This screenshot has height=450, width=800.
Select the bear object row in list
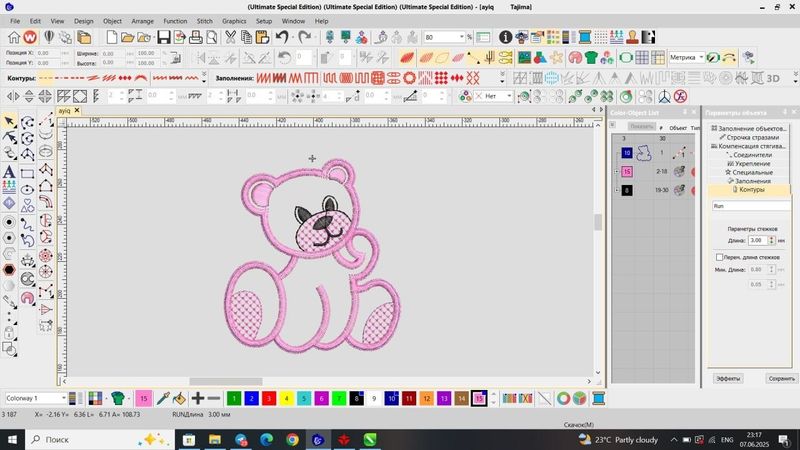(x=655, y=153)
